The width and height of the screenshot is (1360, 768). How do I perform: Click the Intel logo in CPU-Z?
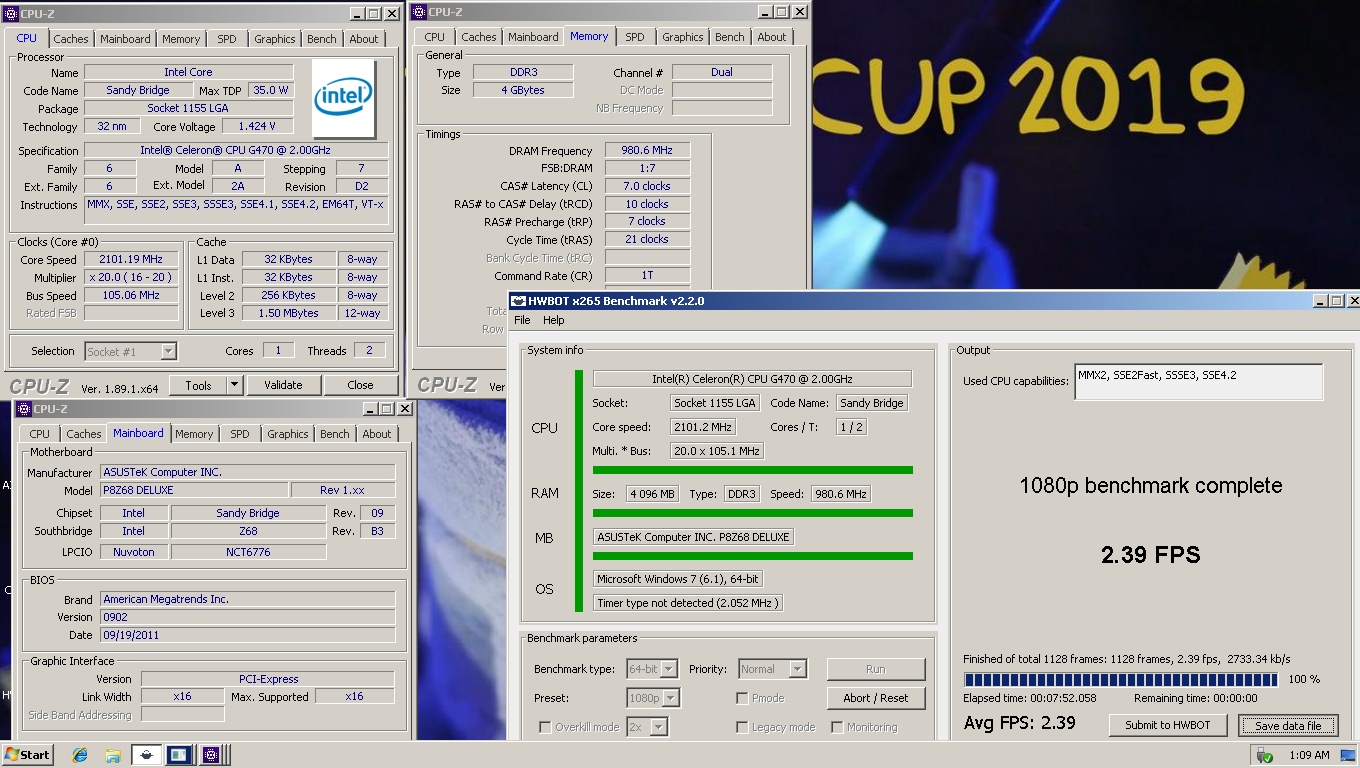click(x=344, y=99)
